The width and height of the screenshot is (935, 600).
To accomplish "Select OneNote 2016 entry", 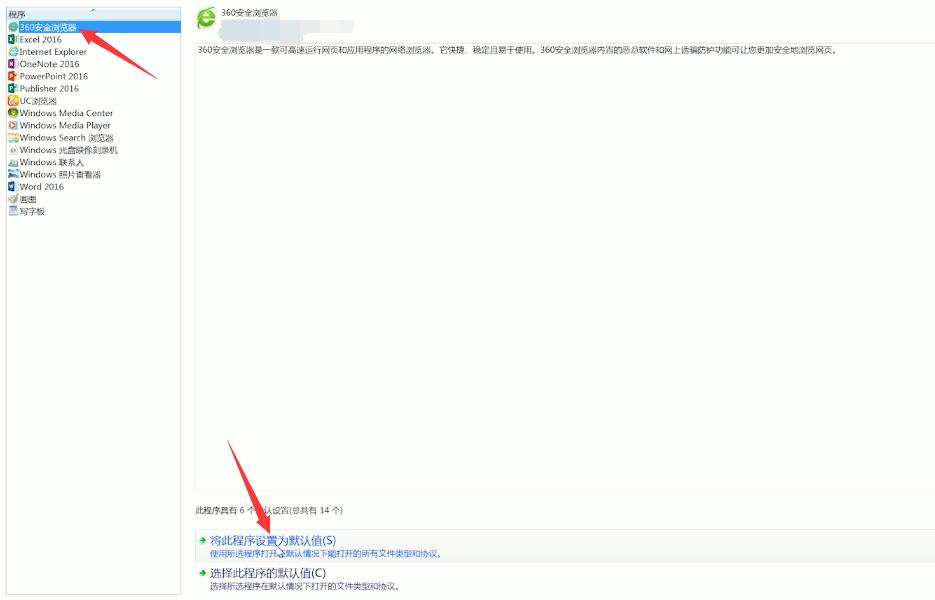I will click(x=49, y=64).
